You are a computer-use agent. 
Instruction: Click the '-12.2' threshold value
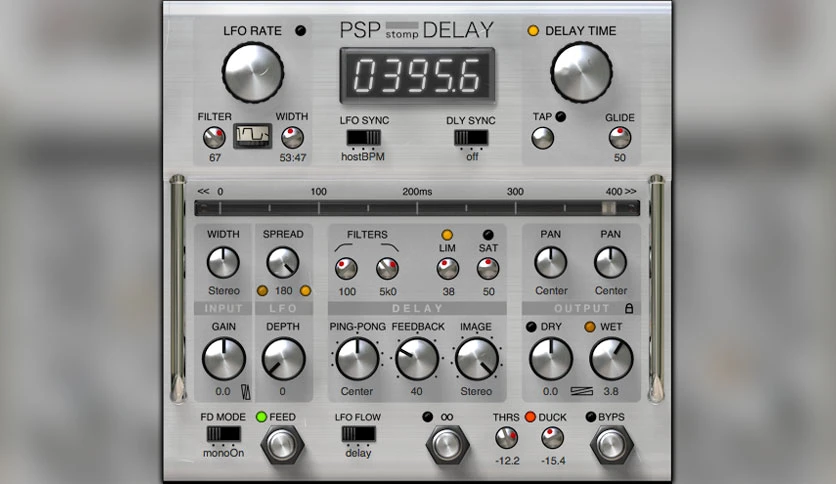507,461
